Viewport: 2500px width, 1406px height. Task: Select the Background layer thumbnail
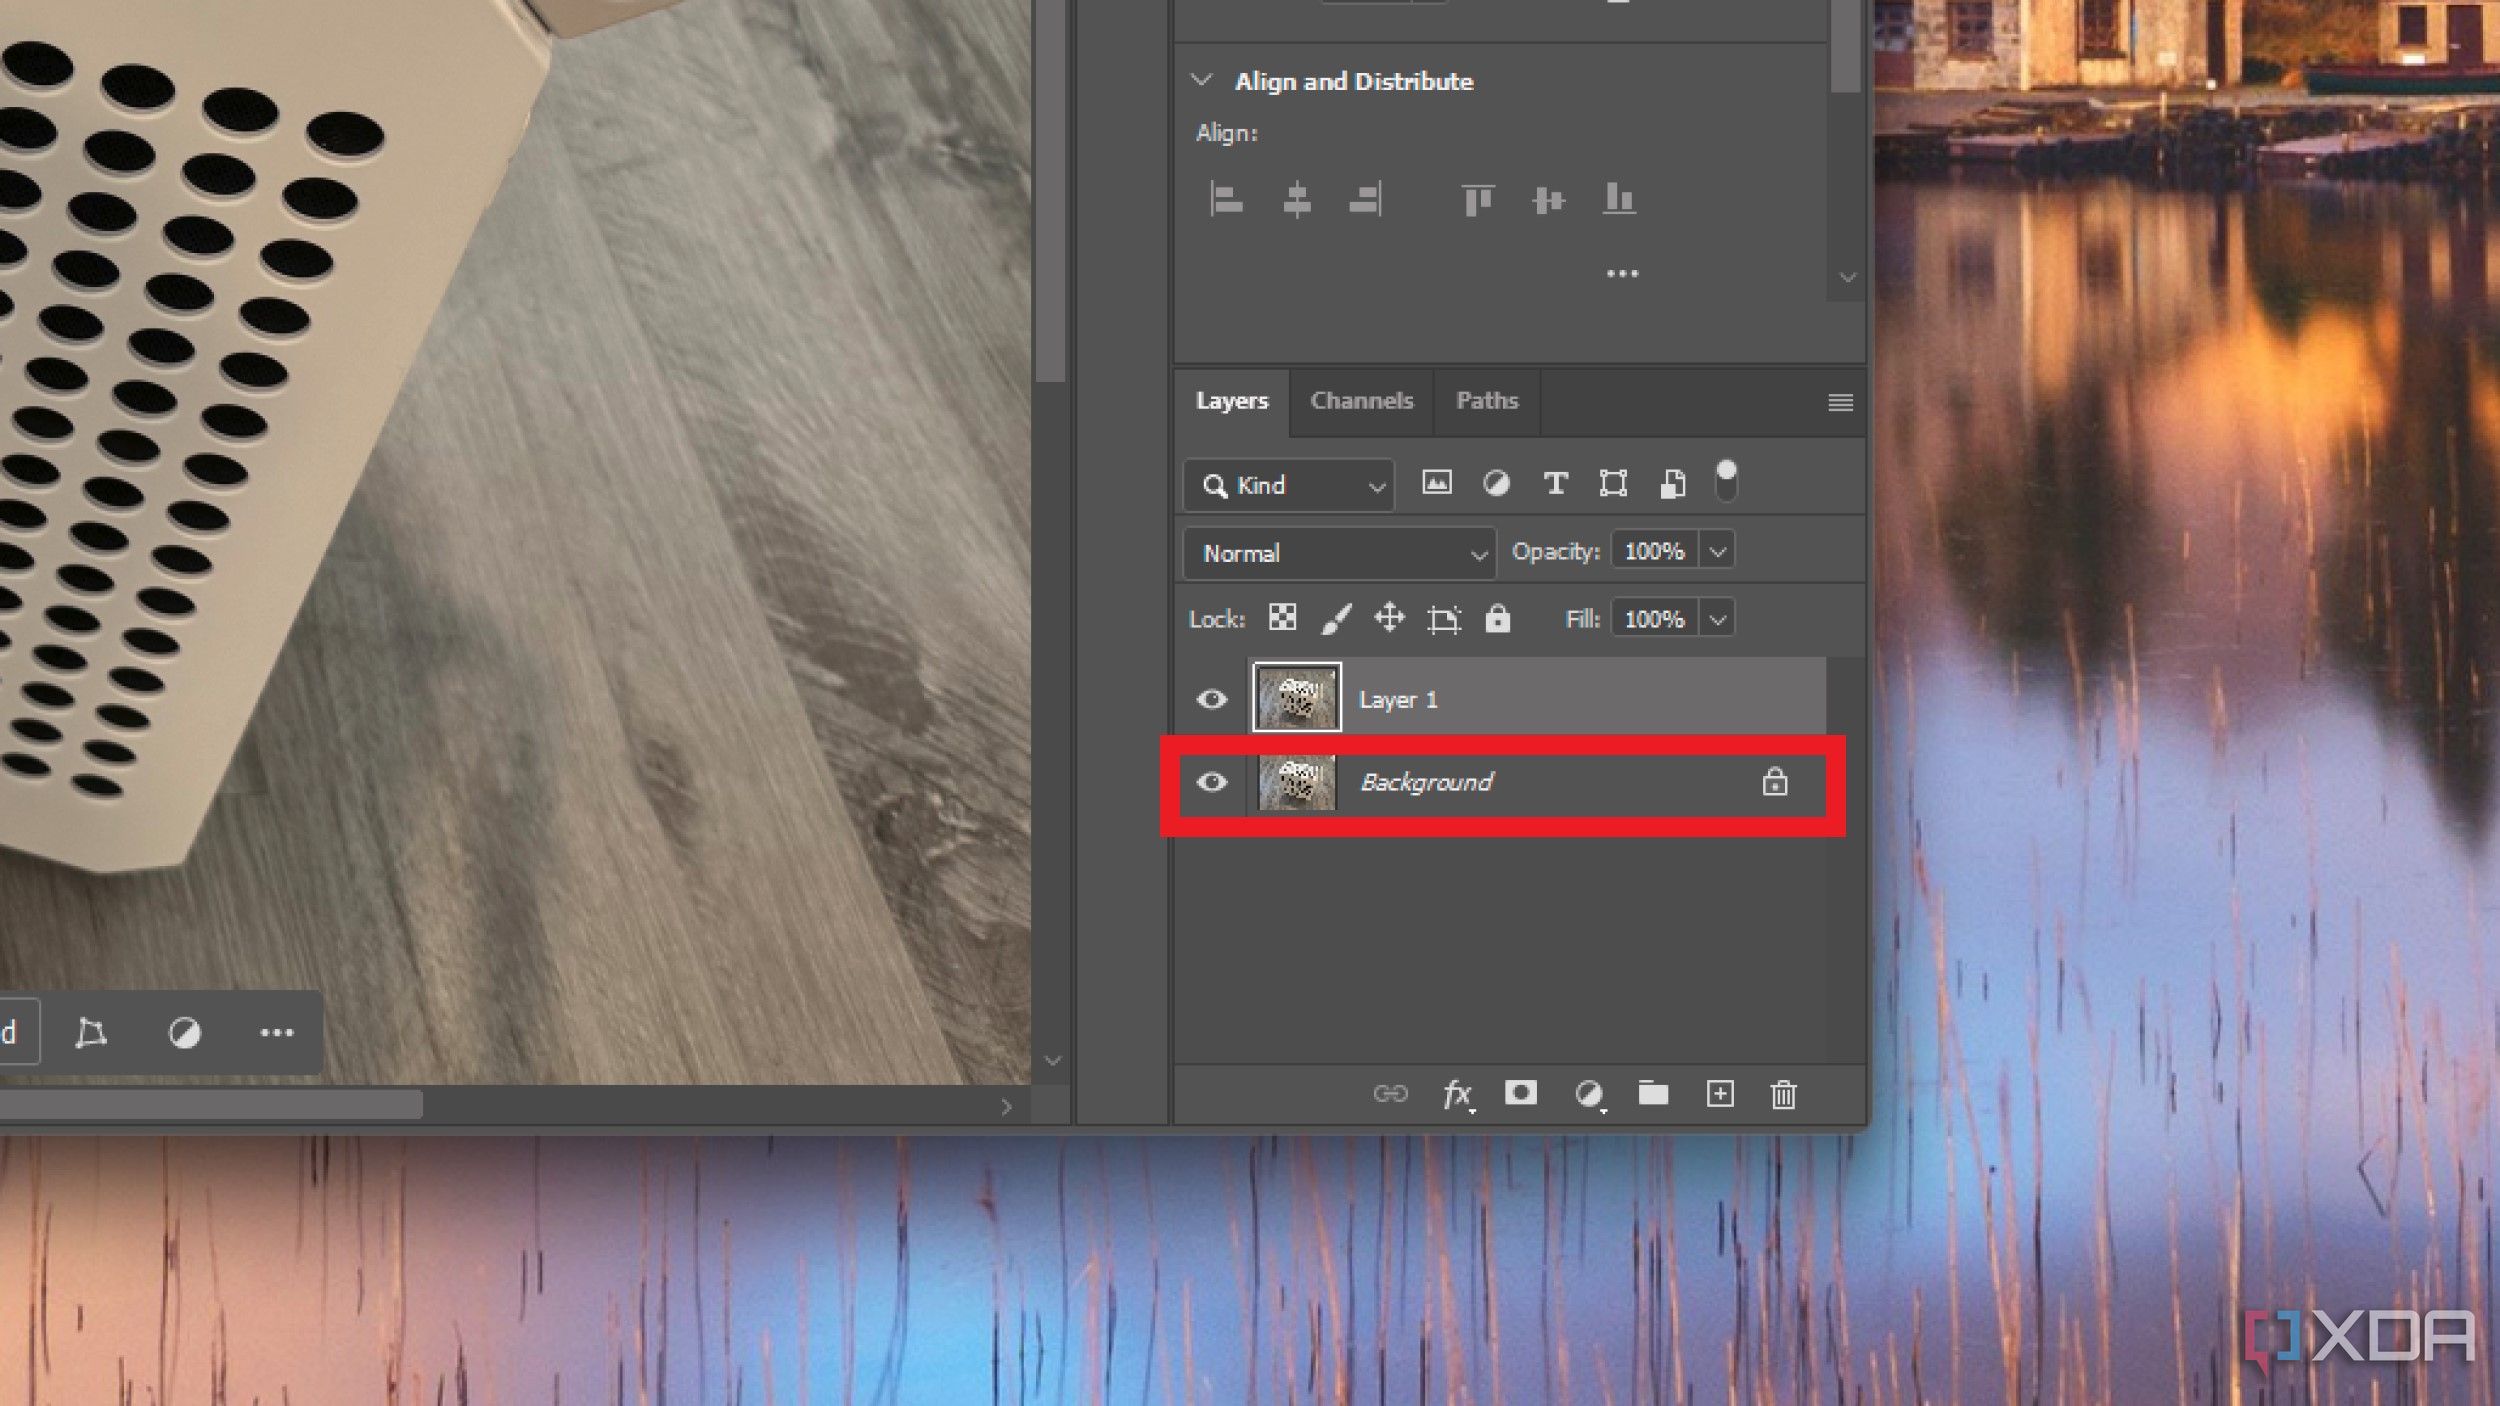coord(1295,781)
